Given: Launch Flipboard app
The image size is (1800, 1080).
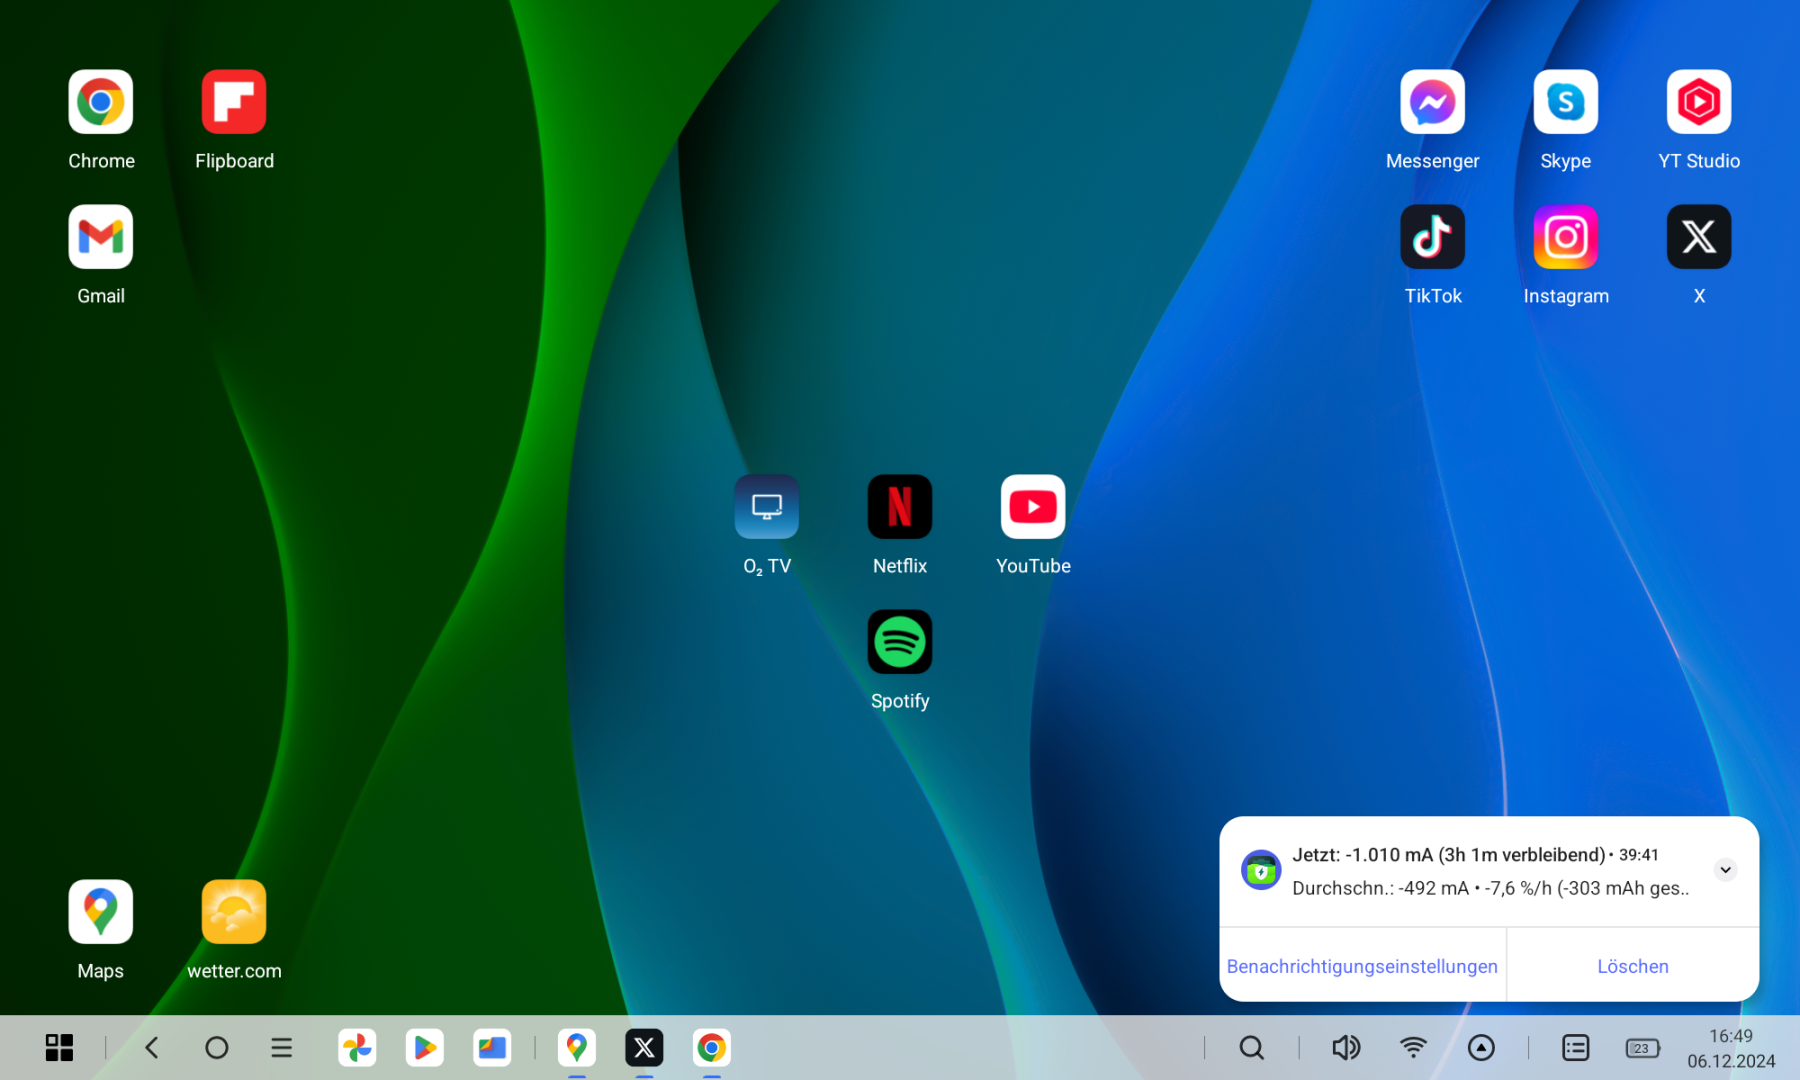Looking at the screenshot, I should [x=234, y=102].
